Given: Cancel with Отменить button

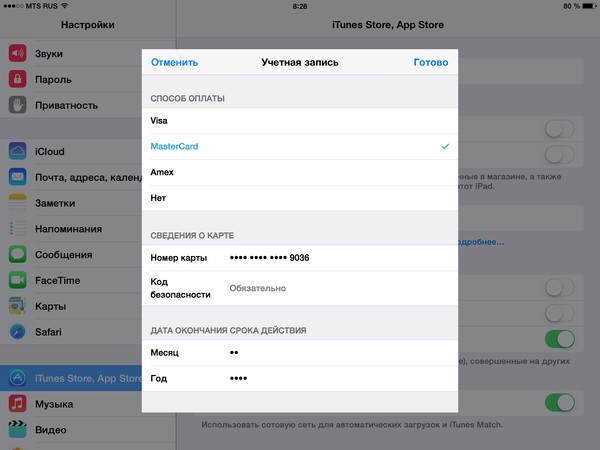Looking at the screenshot, I should click(174, 62).
